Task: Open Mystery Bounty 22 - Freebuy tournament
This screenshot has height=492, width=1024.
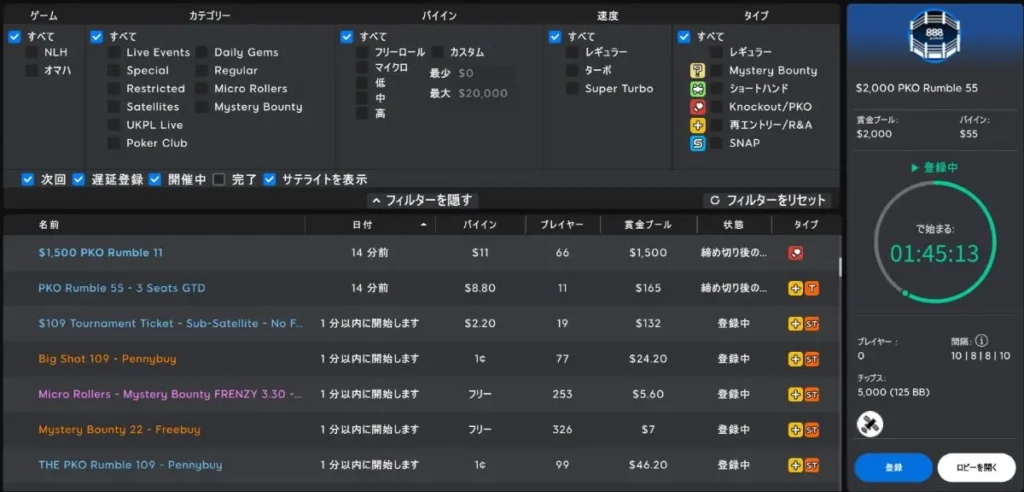Action: click(x=120, y=430)
